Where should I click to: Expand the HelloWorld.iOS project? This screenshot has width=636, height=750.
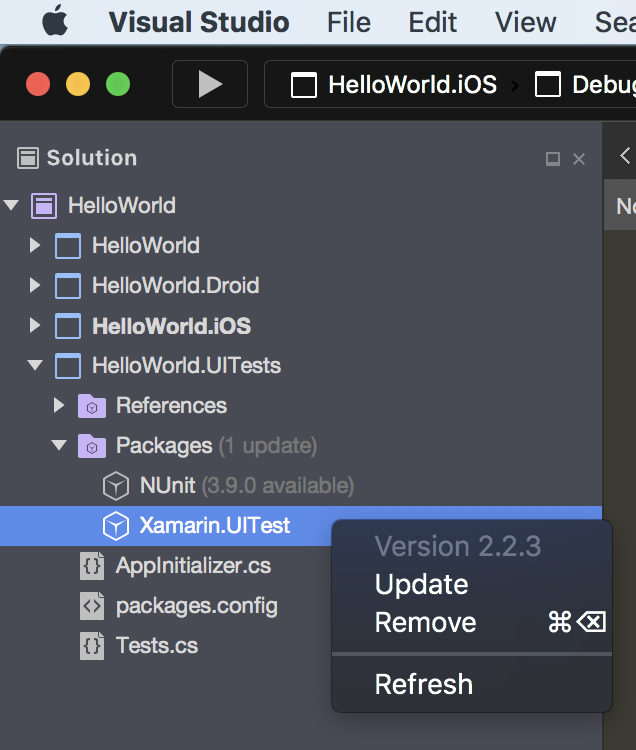[34, 325]
